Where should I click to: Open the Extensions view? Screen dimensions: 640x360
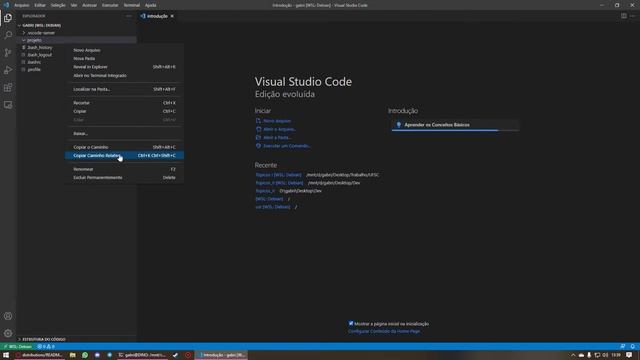coord(8,87)
